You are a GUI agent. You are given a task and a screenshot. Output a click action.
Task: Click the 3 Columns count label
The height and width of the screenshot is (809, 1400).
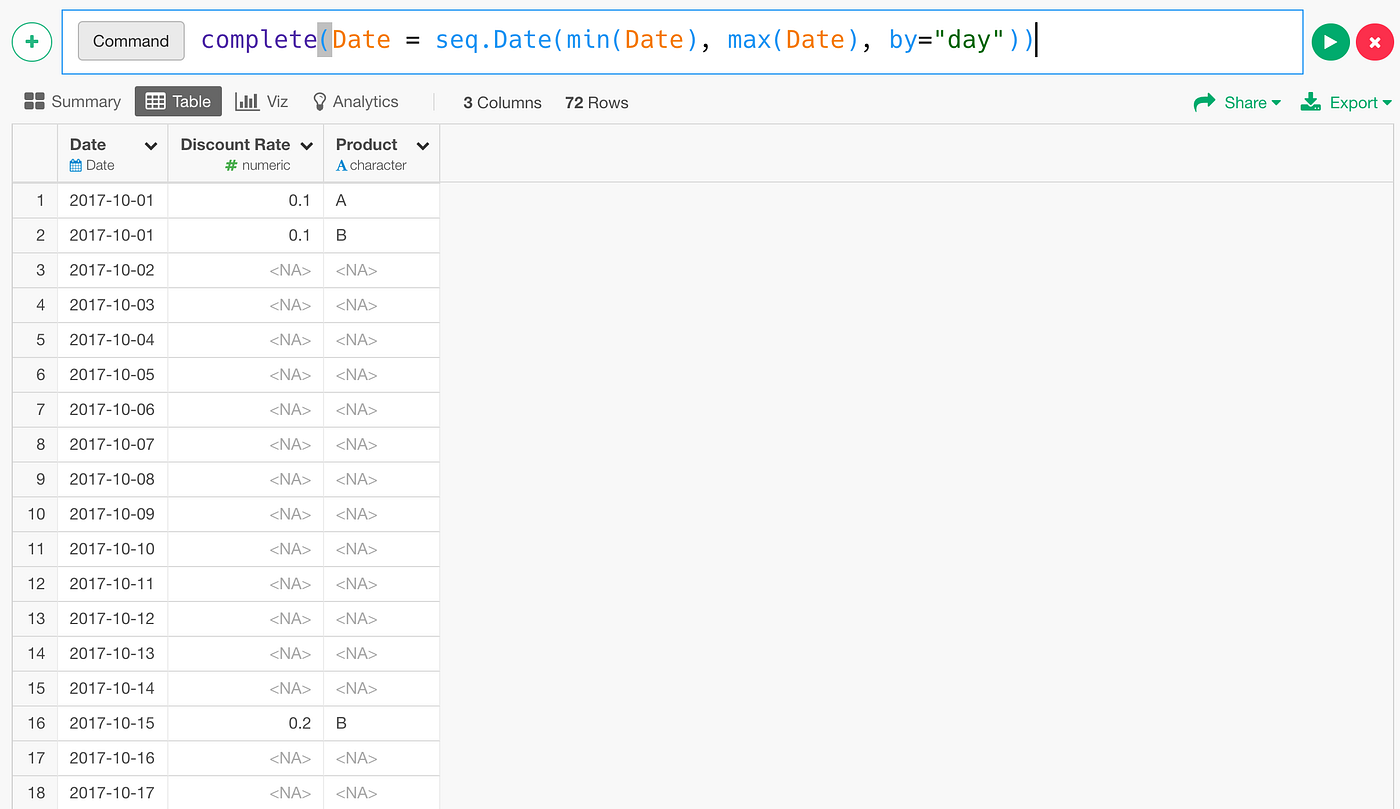pos(502,102)
